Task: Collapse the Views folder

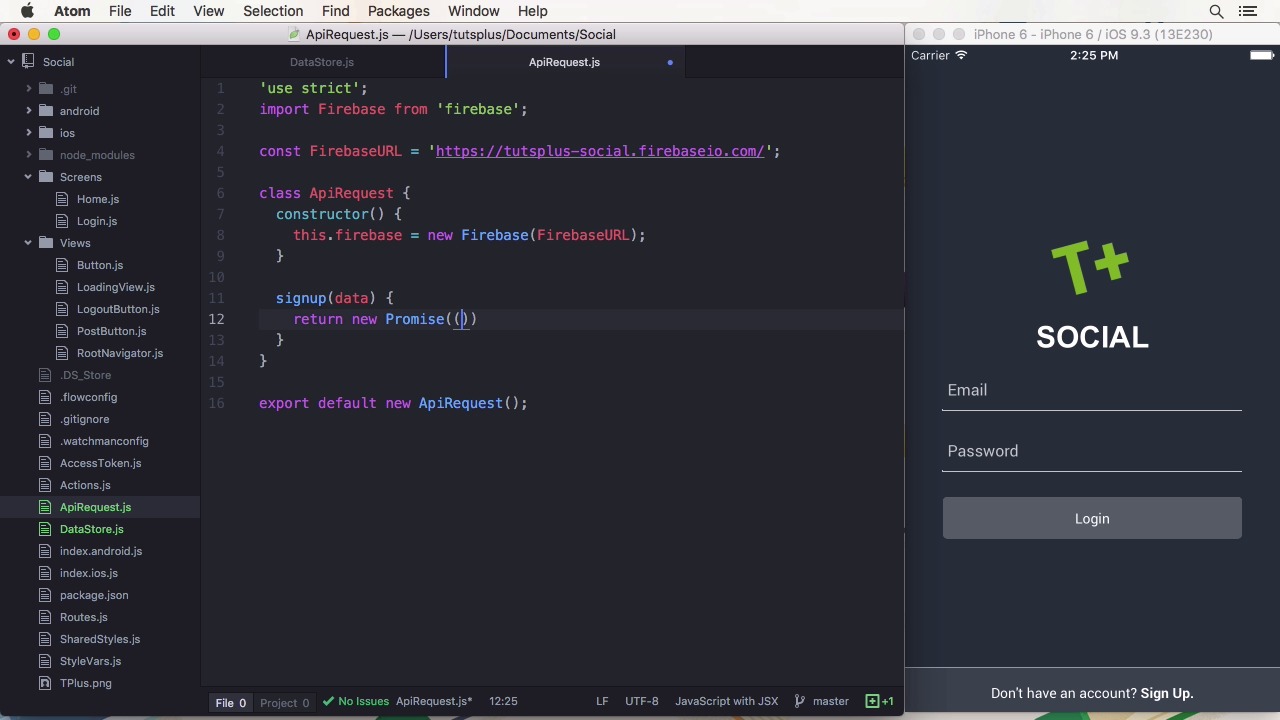Action: (x=28, y=243)
